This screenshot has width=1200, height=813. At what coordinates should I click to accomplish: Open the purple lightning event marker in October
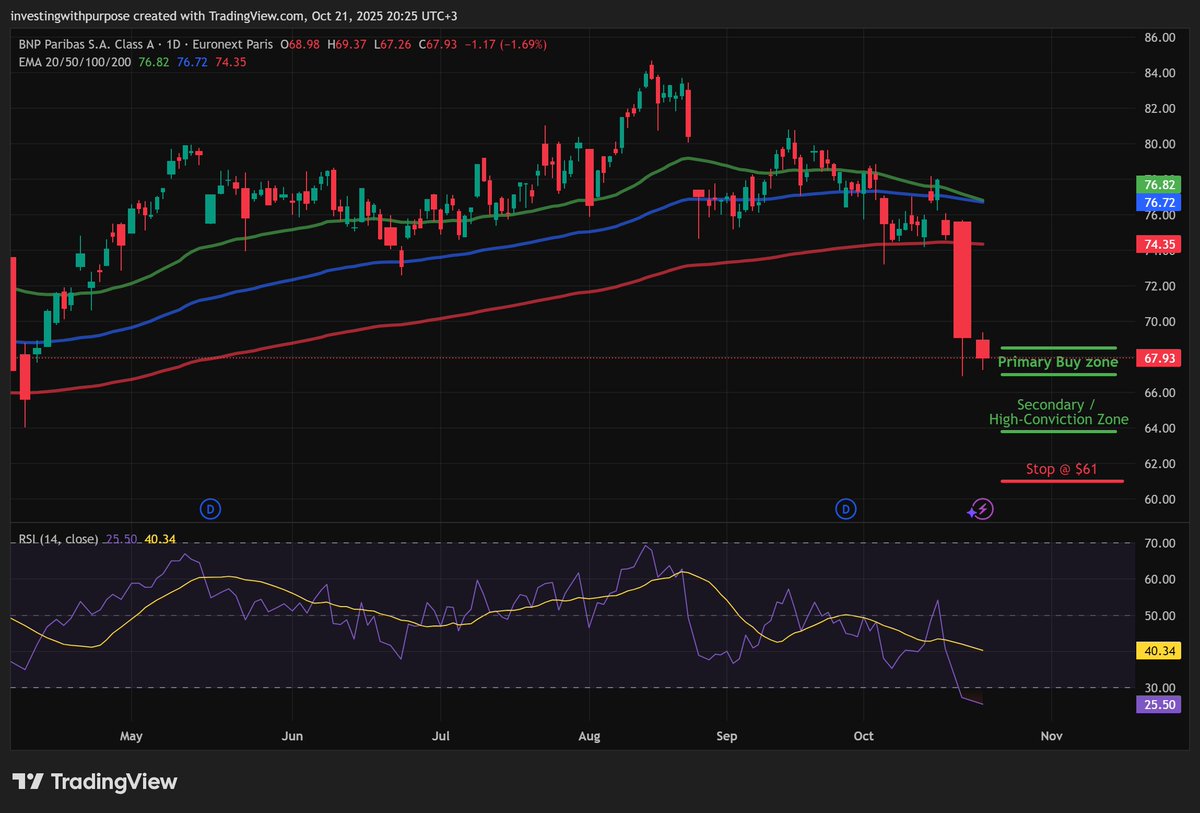point(982,510)
